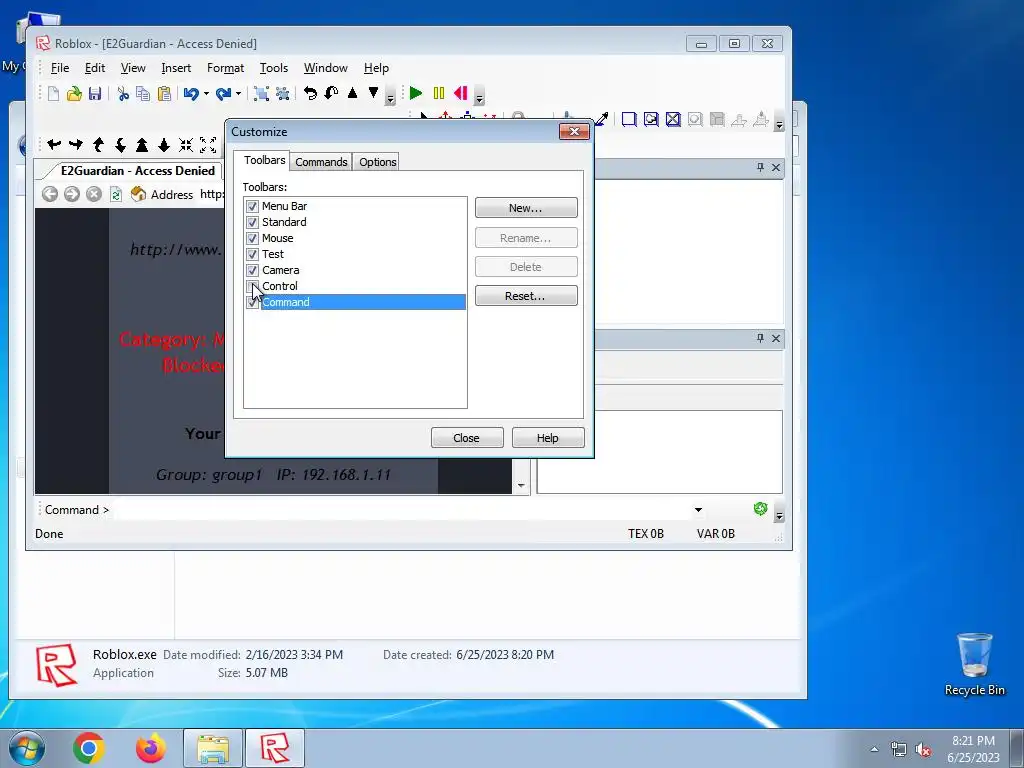Viewport: 1024px width, 768px height.
Task: Redo the action with the blue arrow
Action: (223, 94)
